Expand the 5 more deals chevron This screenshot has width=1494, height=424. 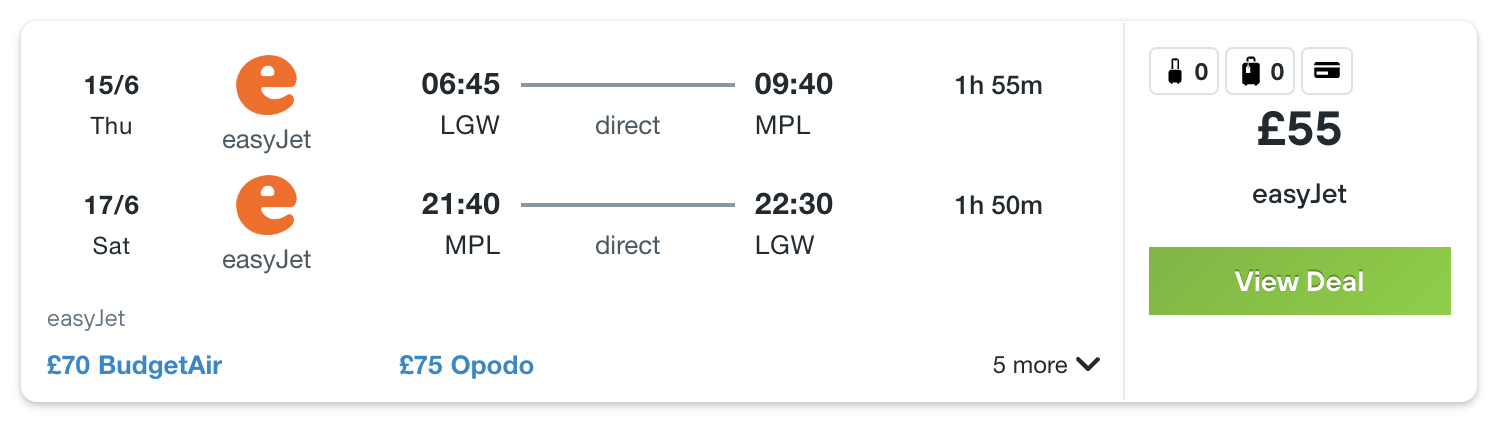[1088, 365]
